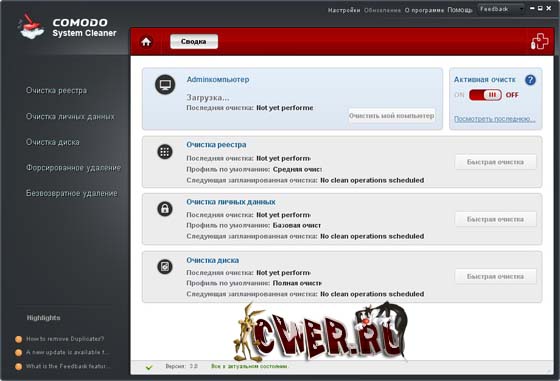This screenshot has height=381, width=560.
Task: Open Настройки in the top menu
Action: (344, 10)
